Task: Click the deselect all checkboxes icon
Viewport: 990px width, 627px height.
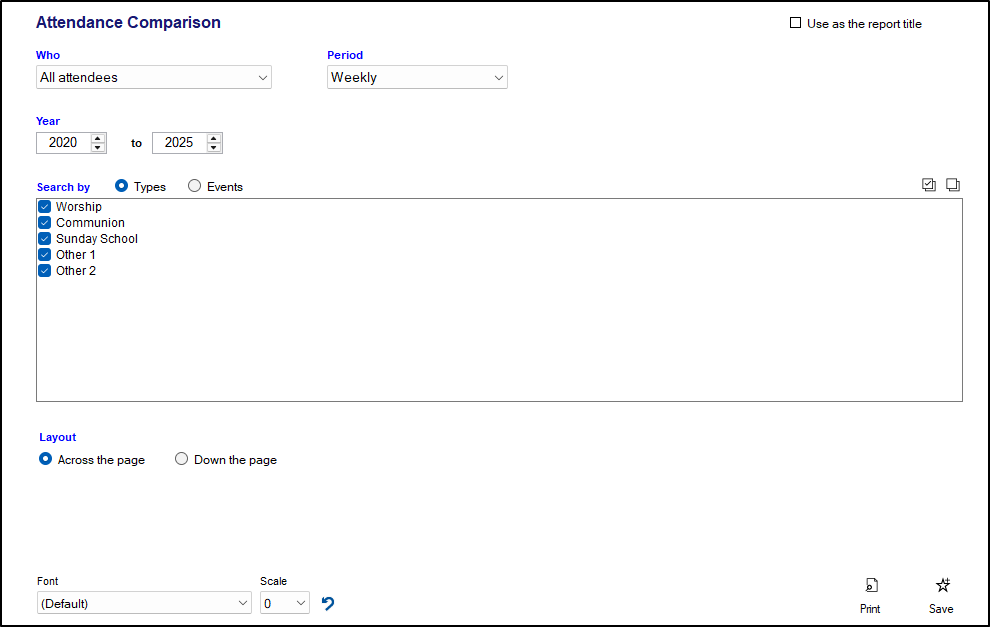Action: (953, 185)
